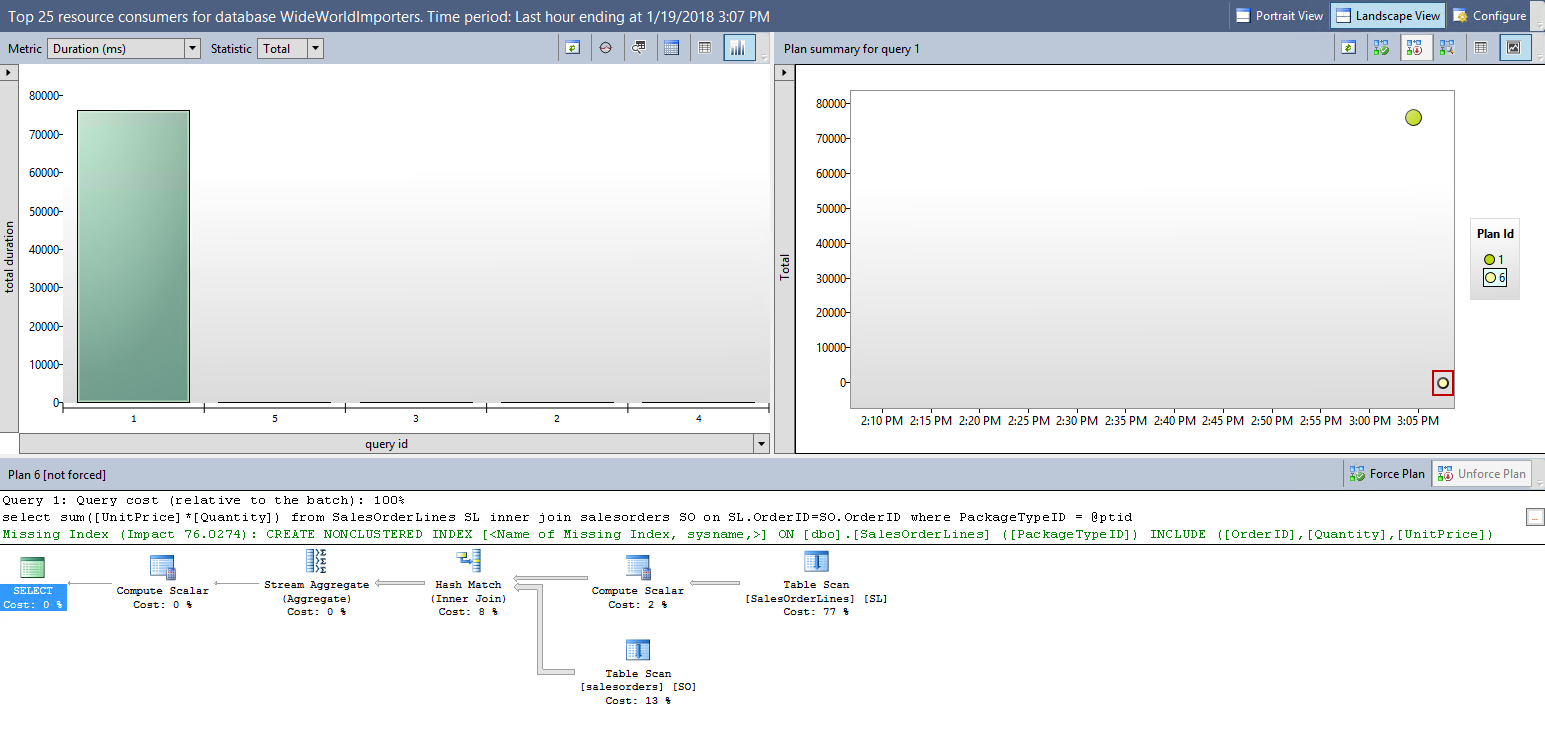Open plan pane toolbar overflow arrow

point(1539,484)
